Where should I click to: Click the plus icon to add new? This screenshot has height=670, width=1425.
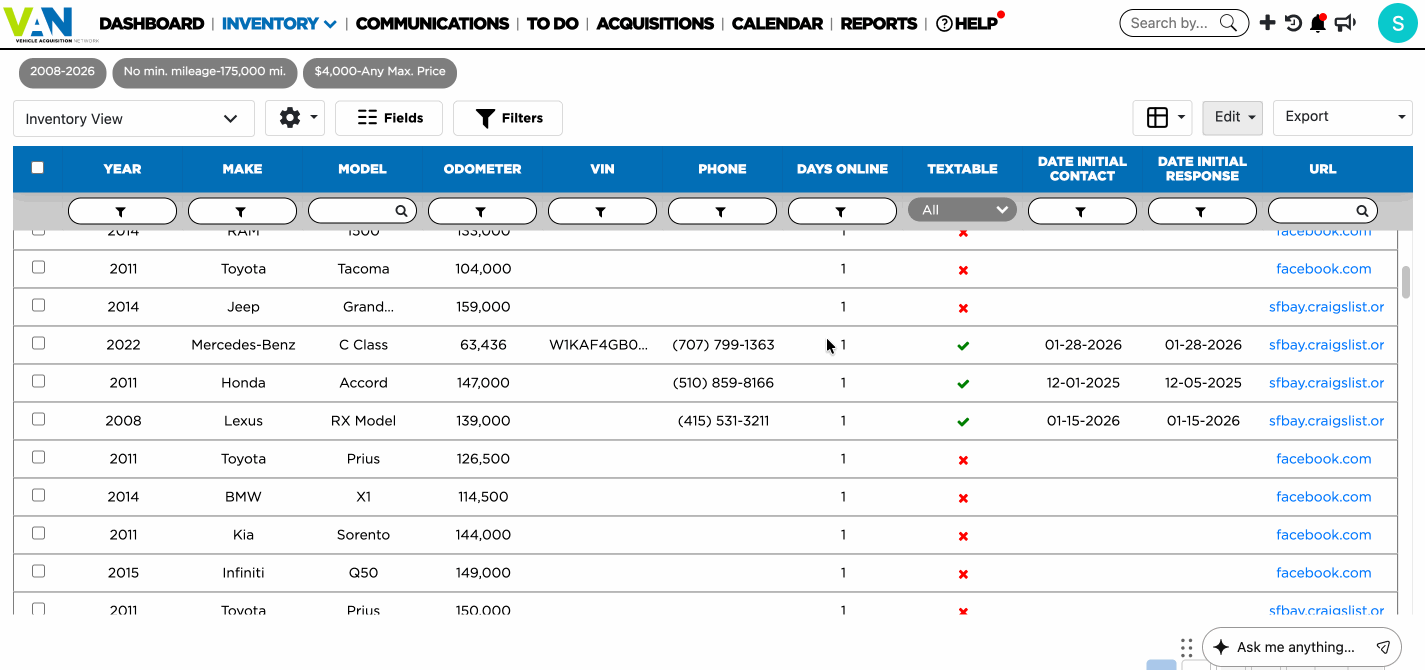(1267, 22)
